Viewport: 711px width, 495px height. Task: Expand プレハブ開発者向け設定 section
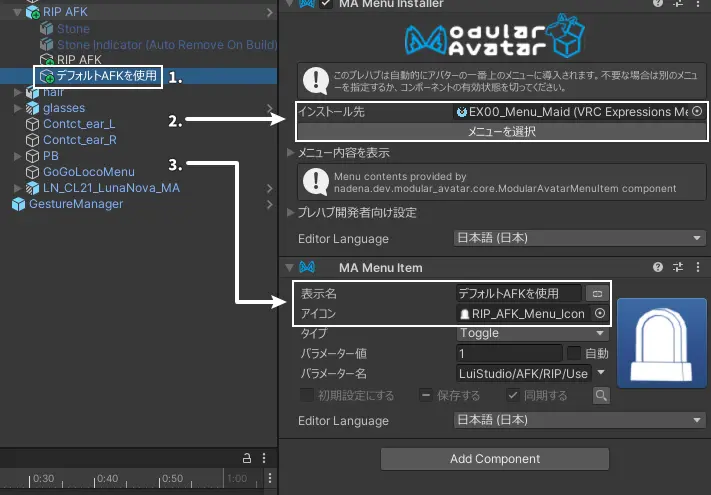[291, 213]
